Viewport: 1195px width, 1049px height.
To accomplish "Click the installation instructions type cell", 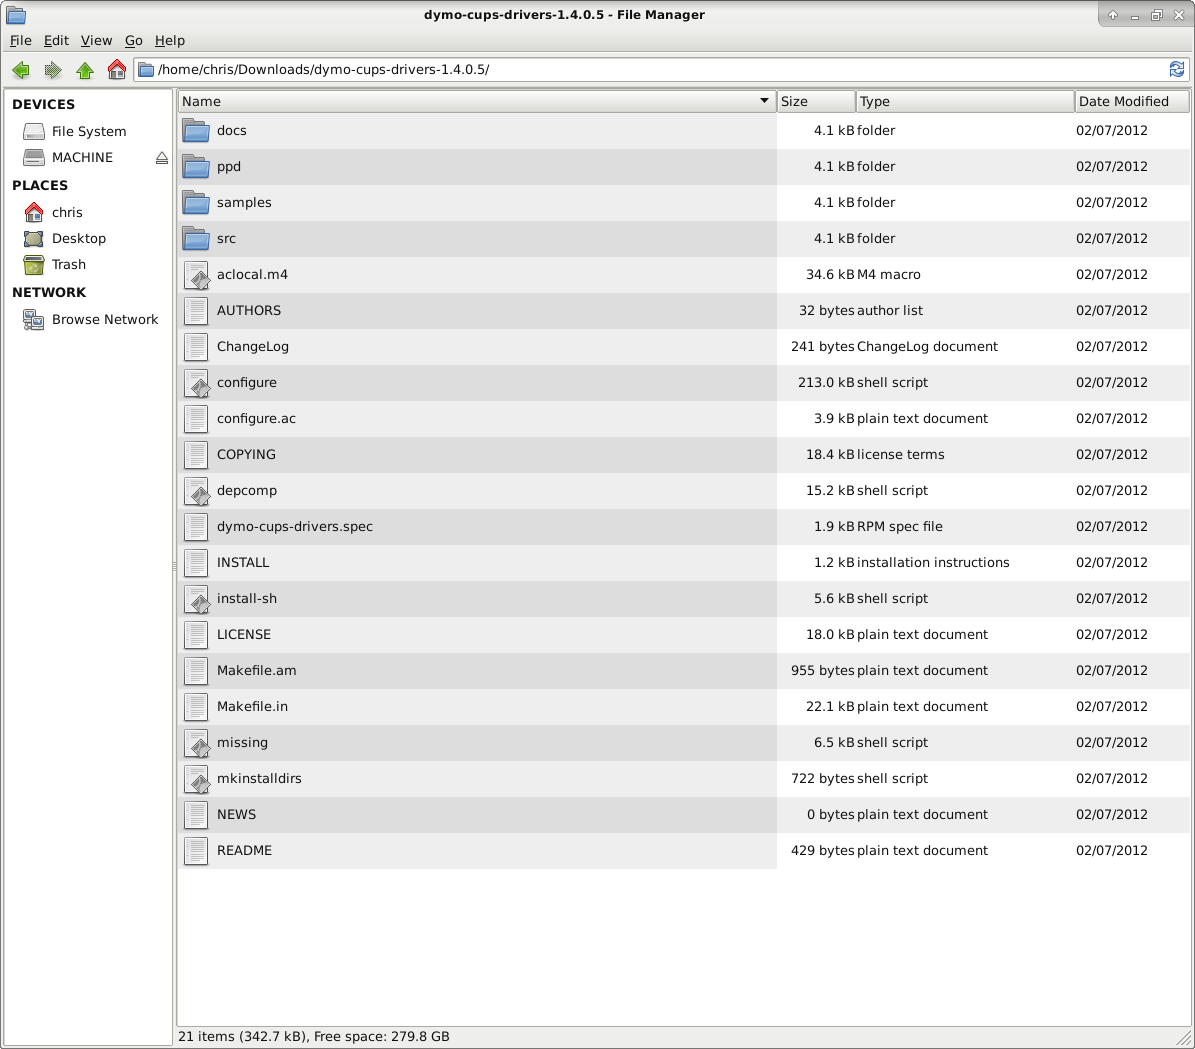I will click(x=933, y=563).
